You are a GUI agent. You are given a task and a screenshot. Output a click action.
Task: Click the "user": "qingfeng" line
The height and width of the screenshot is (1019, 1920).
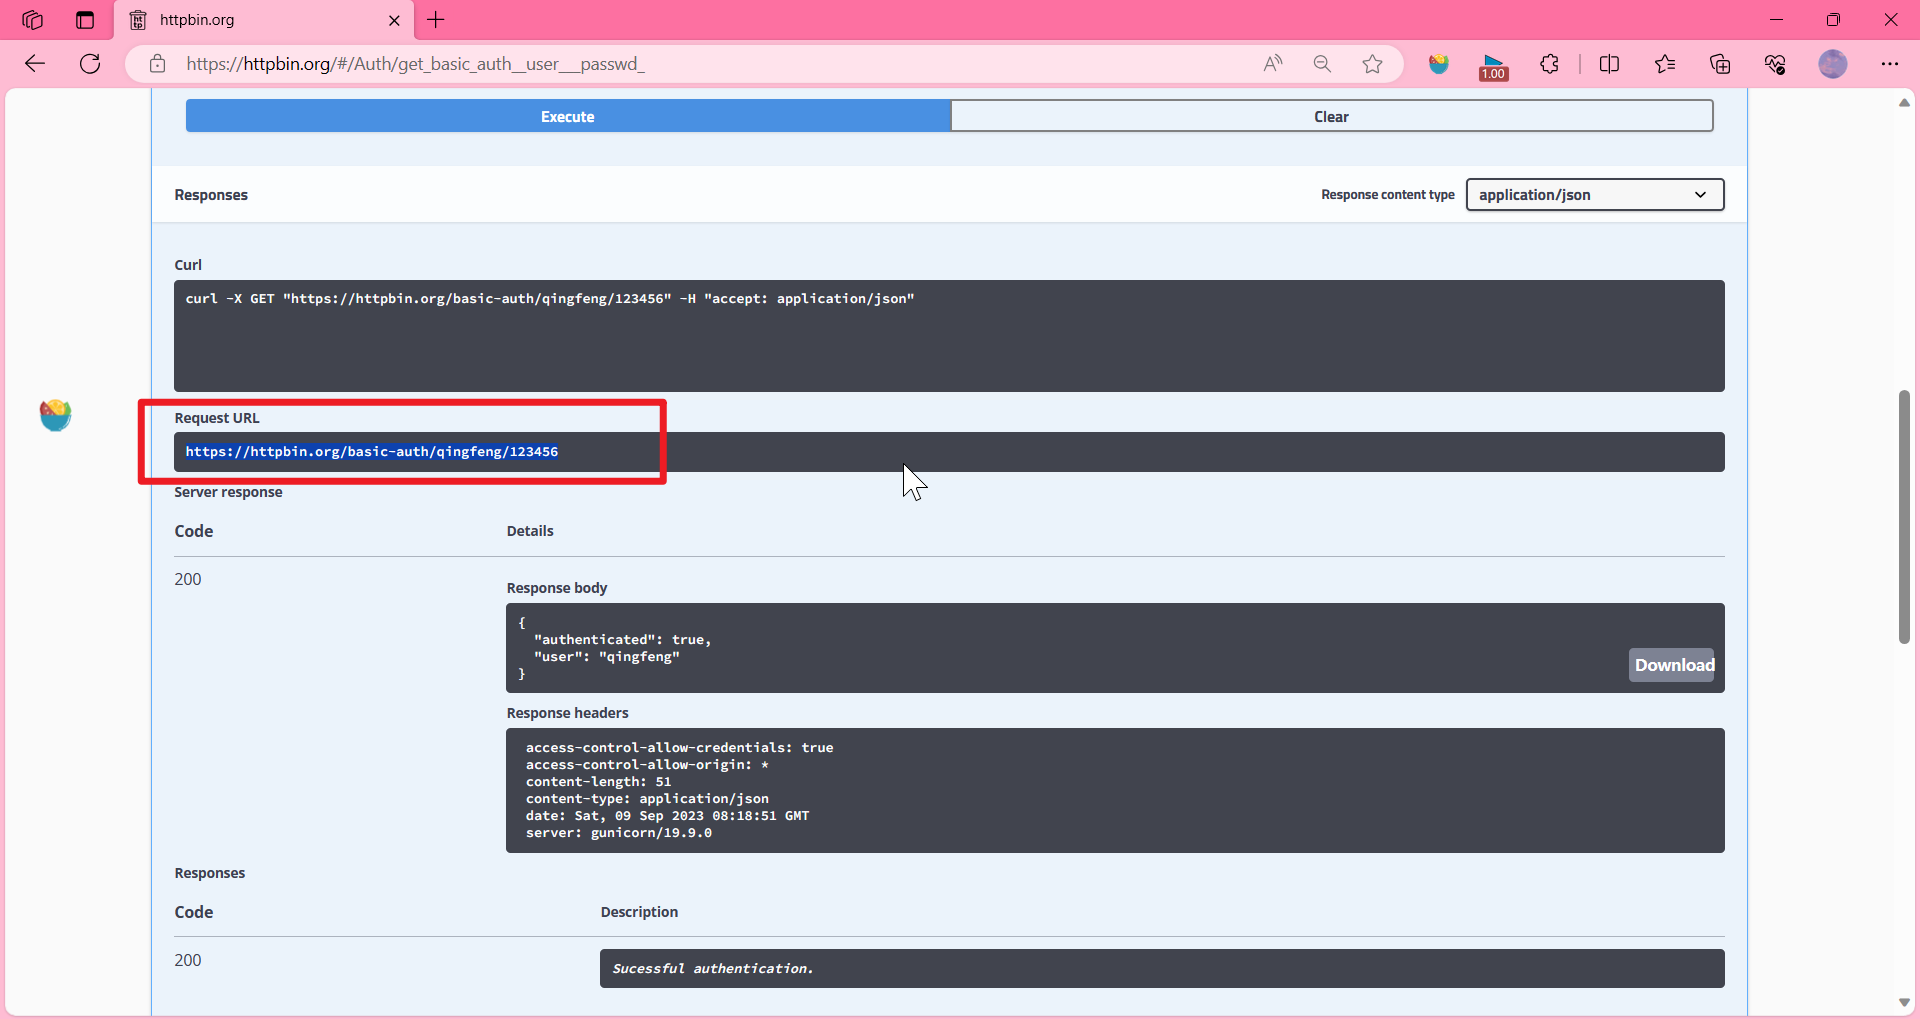click(x=607, y=657)
